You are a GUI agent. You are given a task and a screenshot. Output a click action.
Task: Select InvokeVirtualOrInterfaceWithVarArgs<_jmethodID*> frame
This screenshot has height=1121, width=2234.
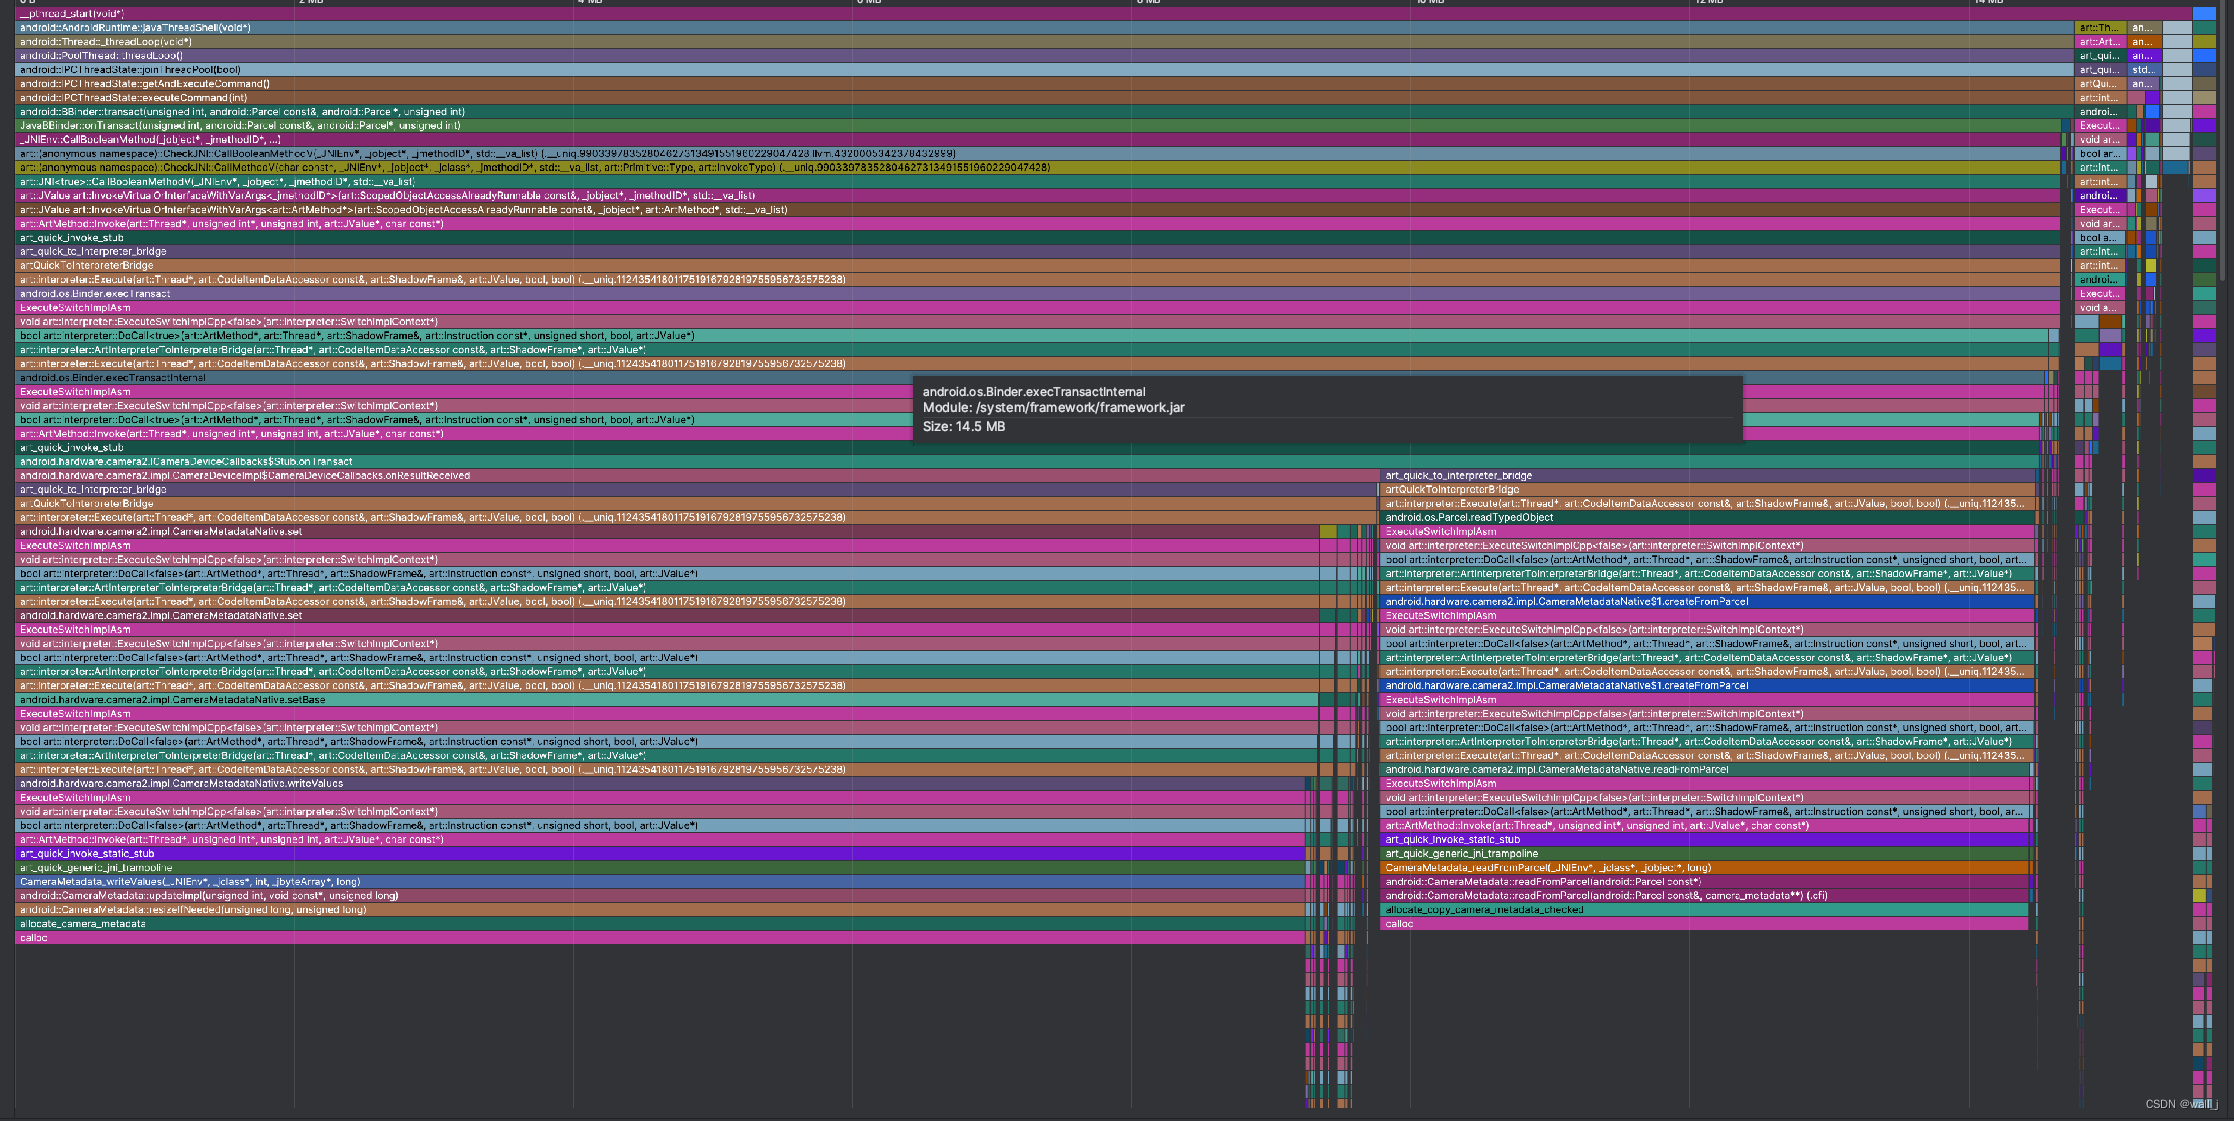[1038, 196]
